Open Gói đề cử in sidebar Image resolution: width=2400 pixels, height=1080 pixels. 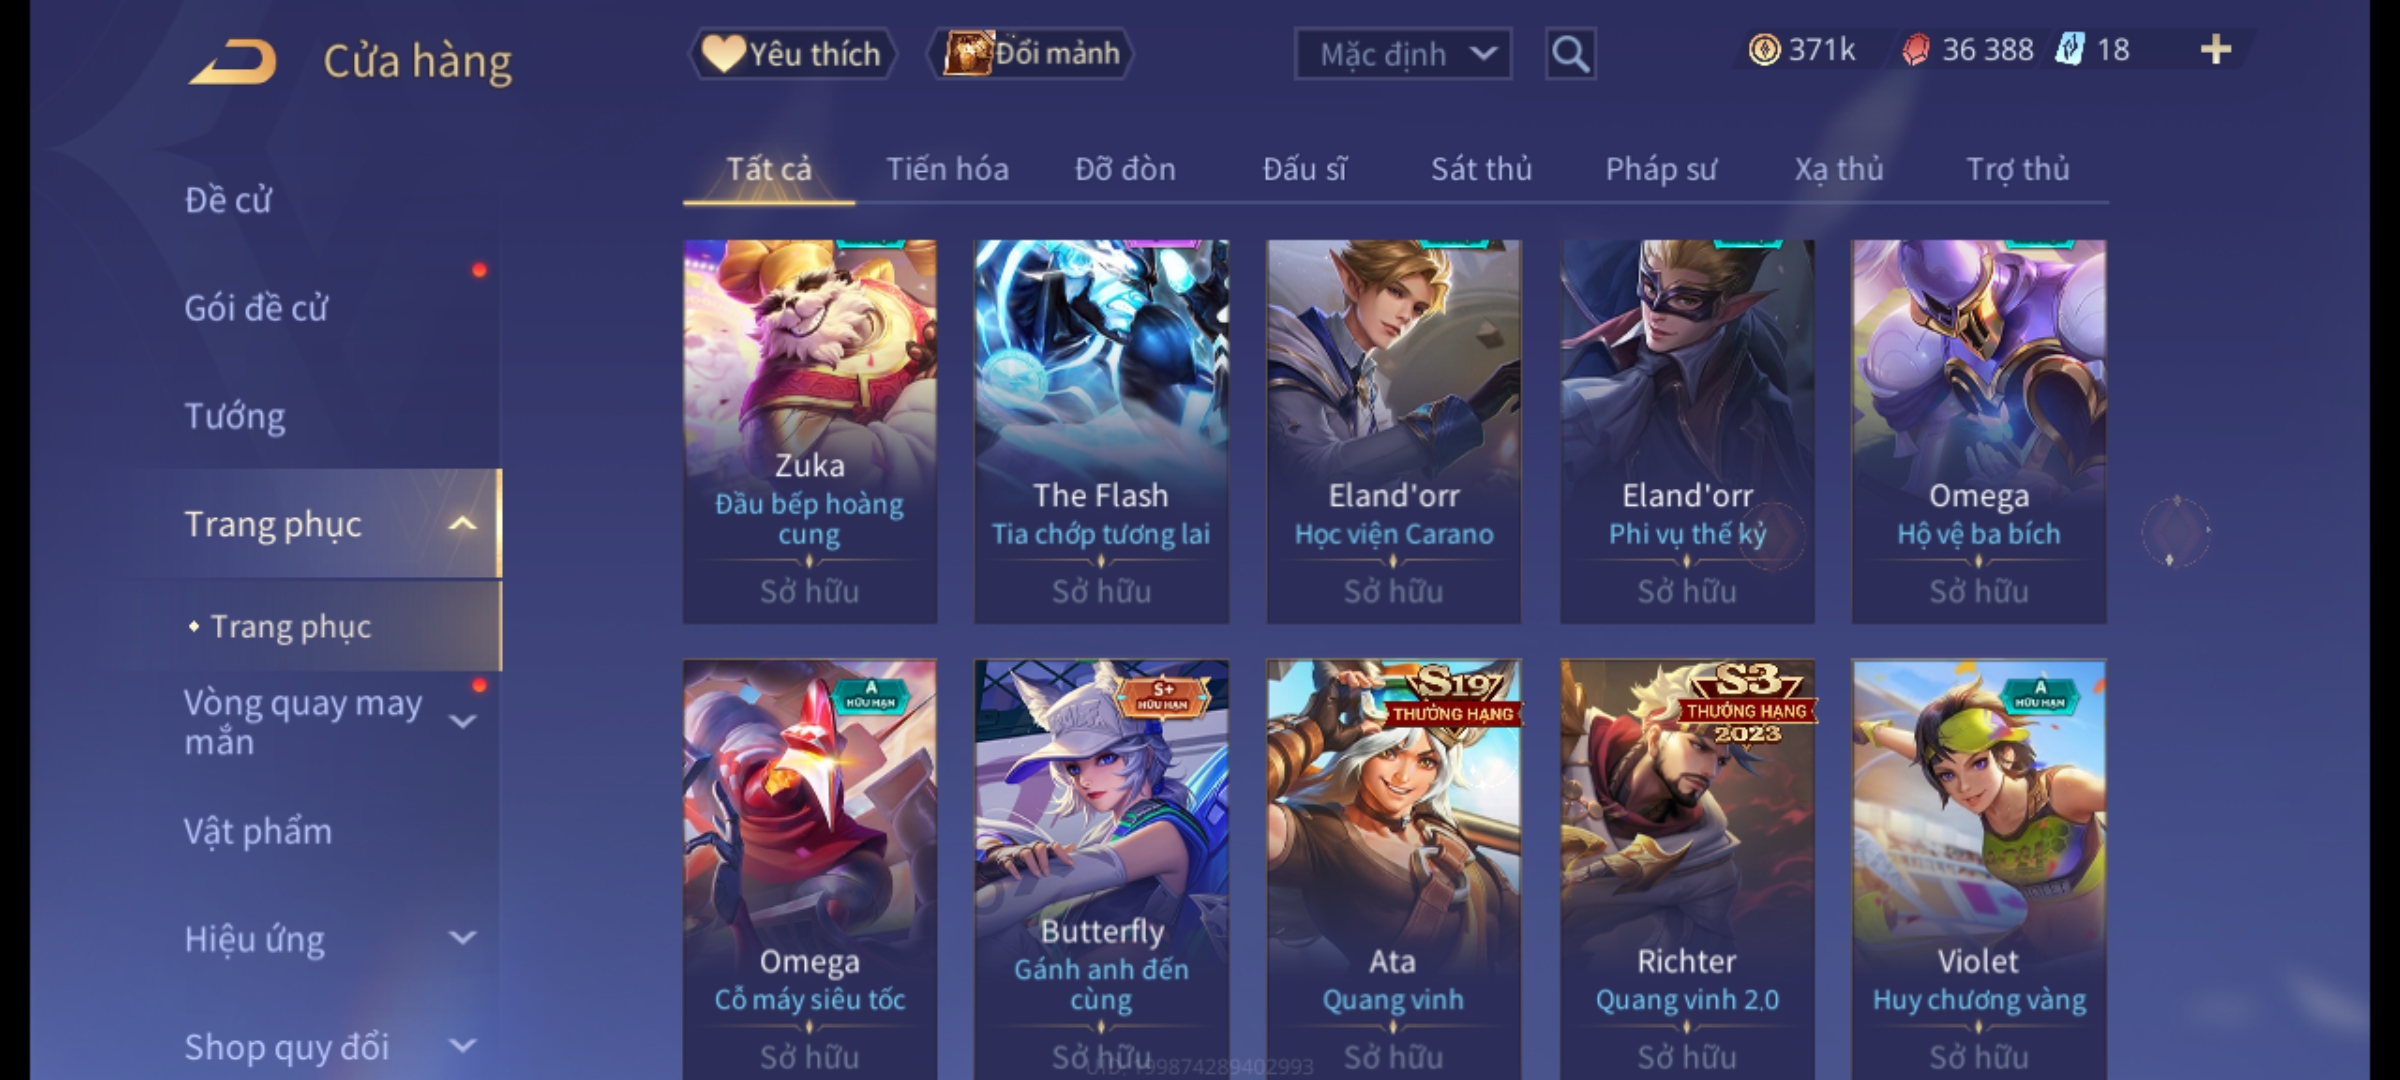(x=256, y=308)
